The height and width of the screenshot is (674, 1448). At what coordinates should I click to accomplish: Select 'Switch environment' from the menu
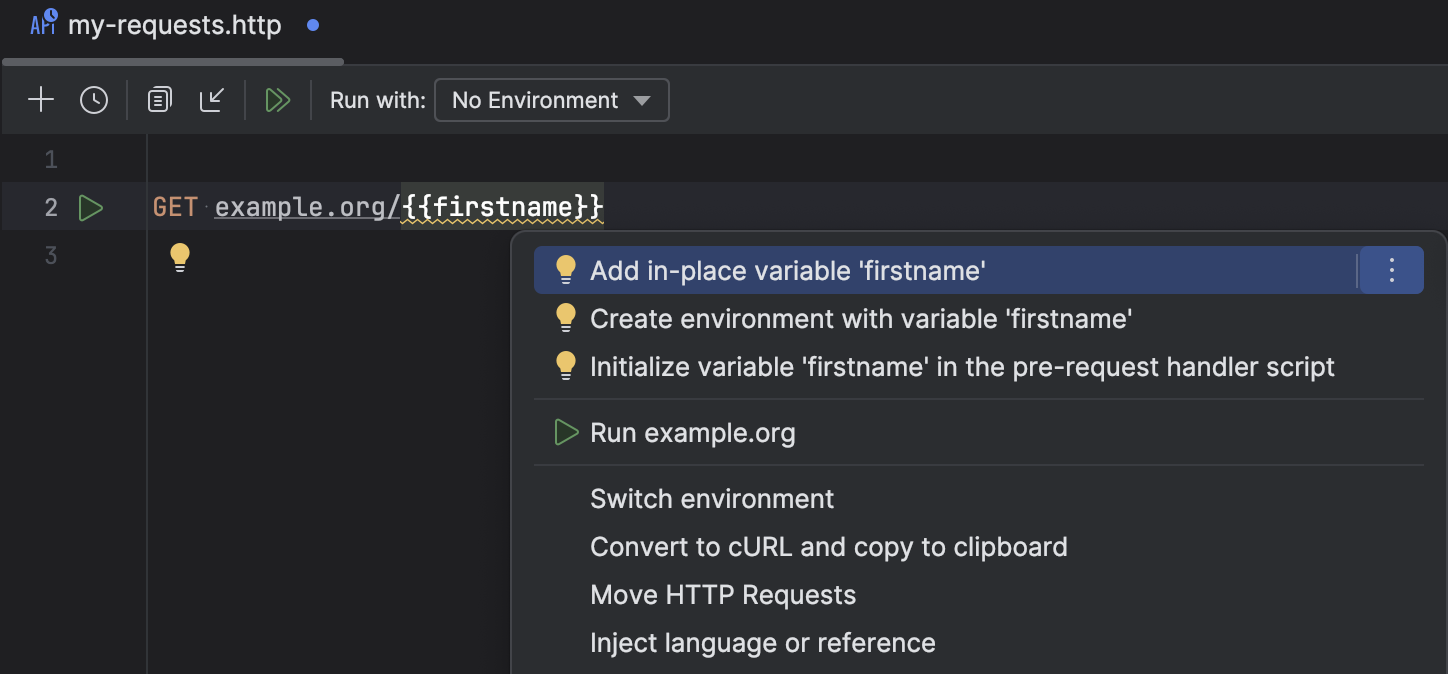coord(712,498)
